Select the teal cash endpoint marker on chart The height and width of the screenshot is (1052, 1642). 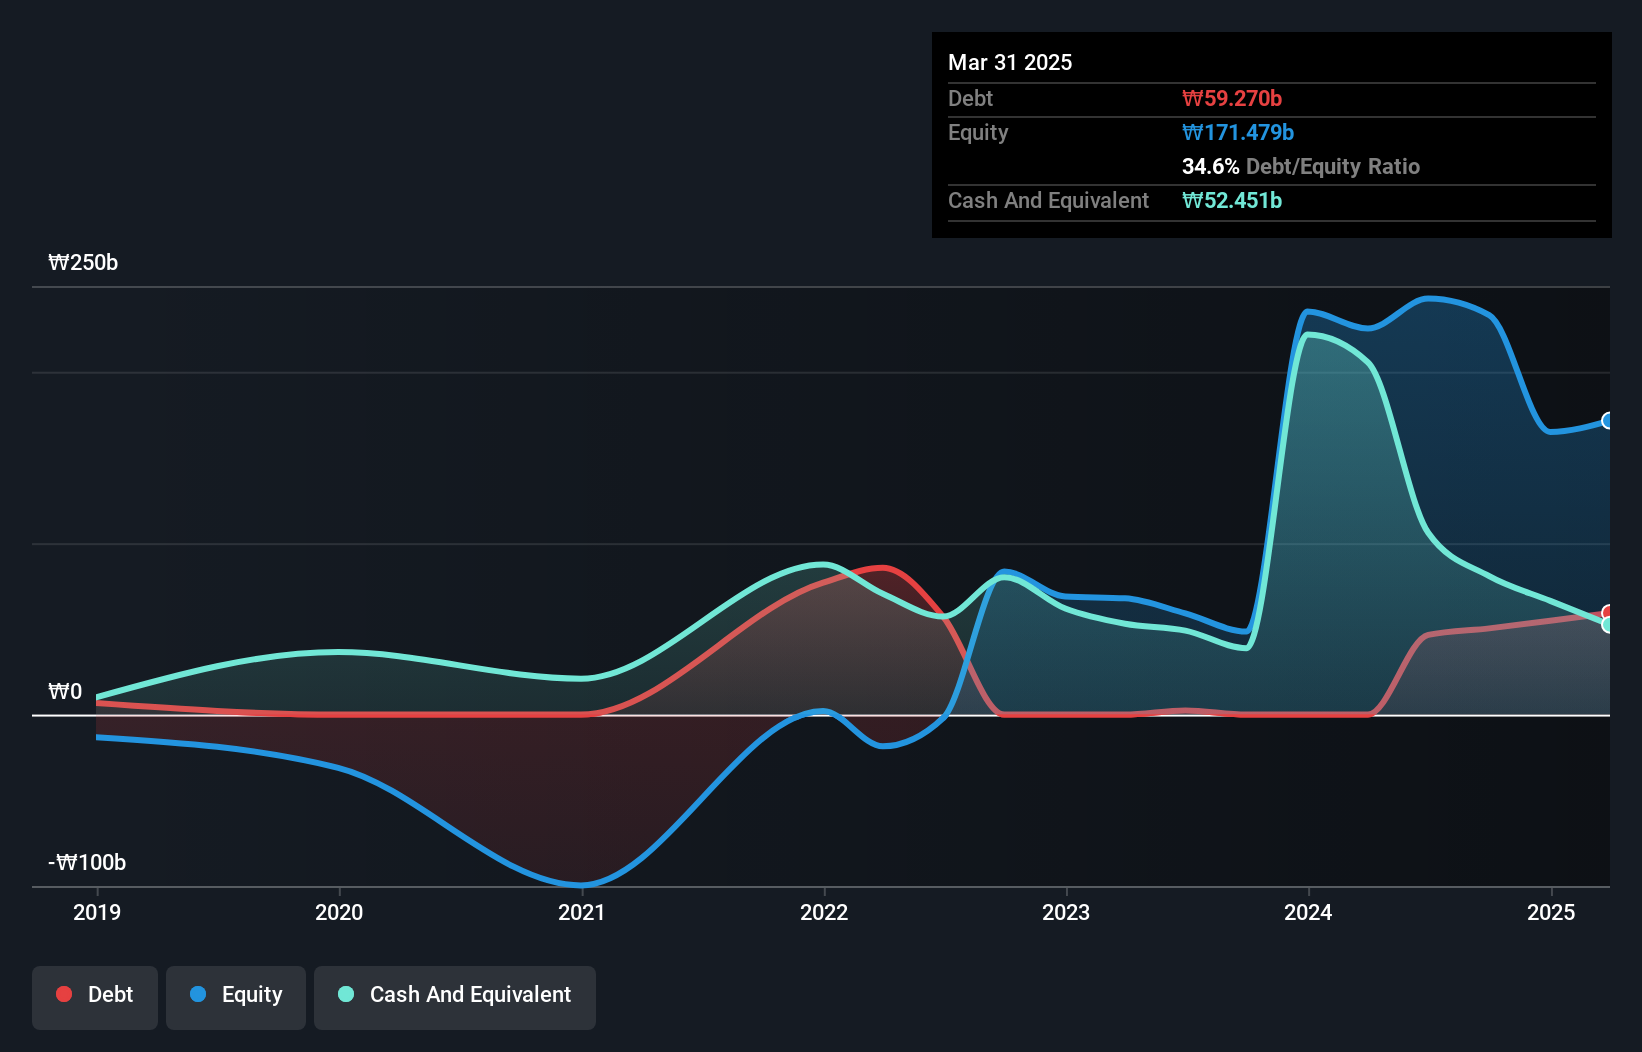(1606, 626)
